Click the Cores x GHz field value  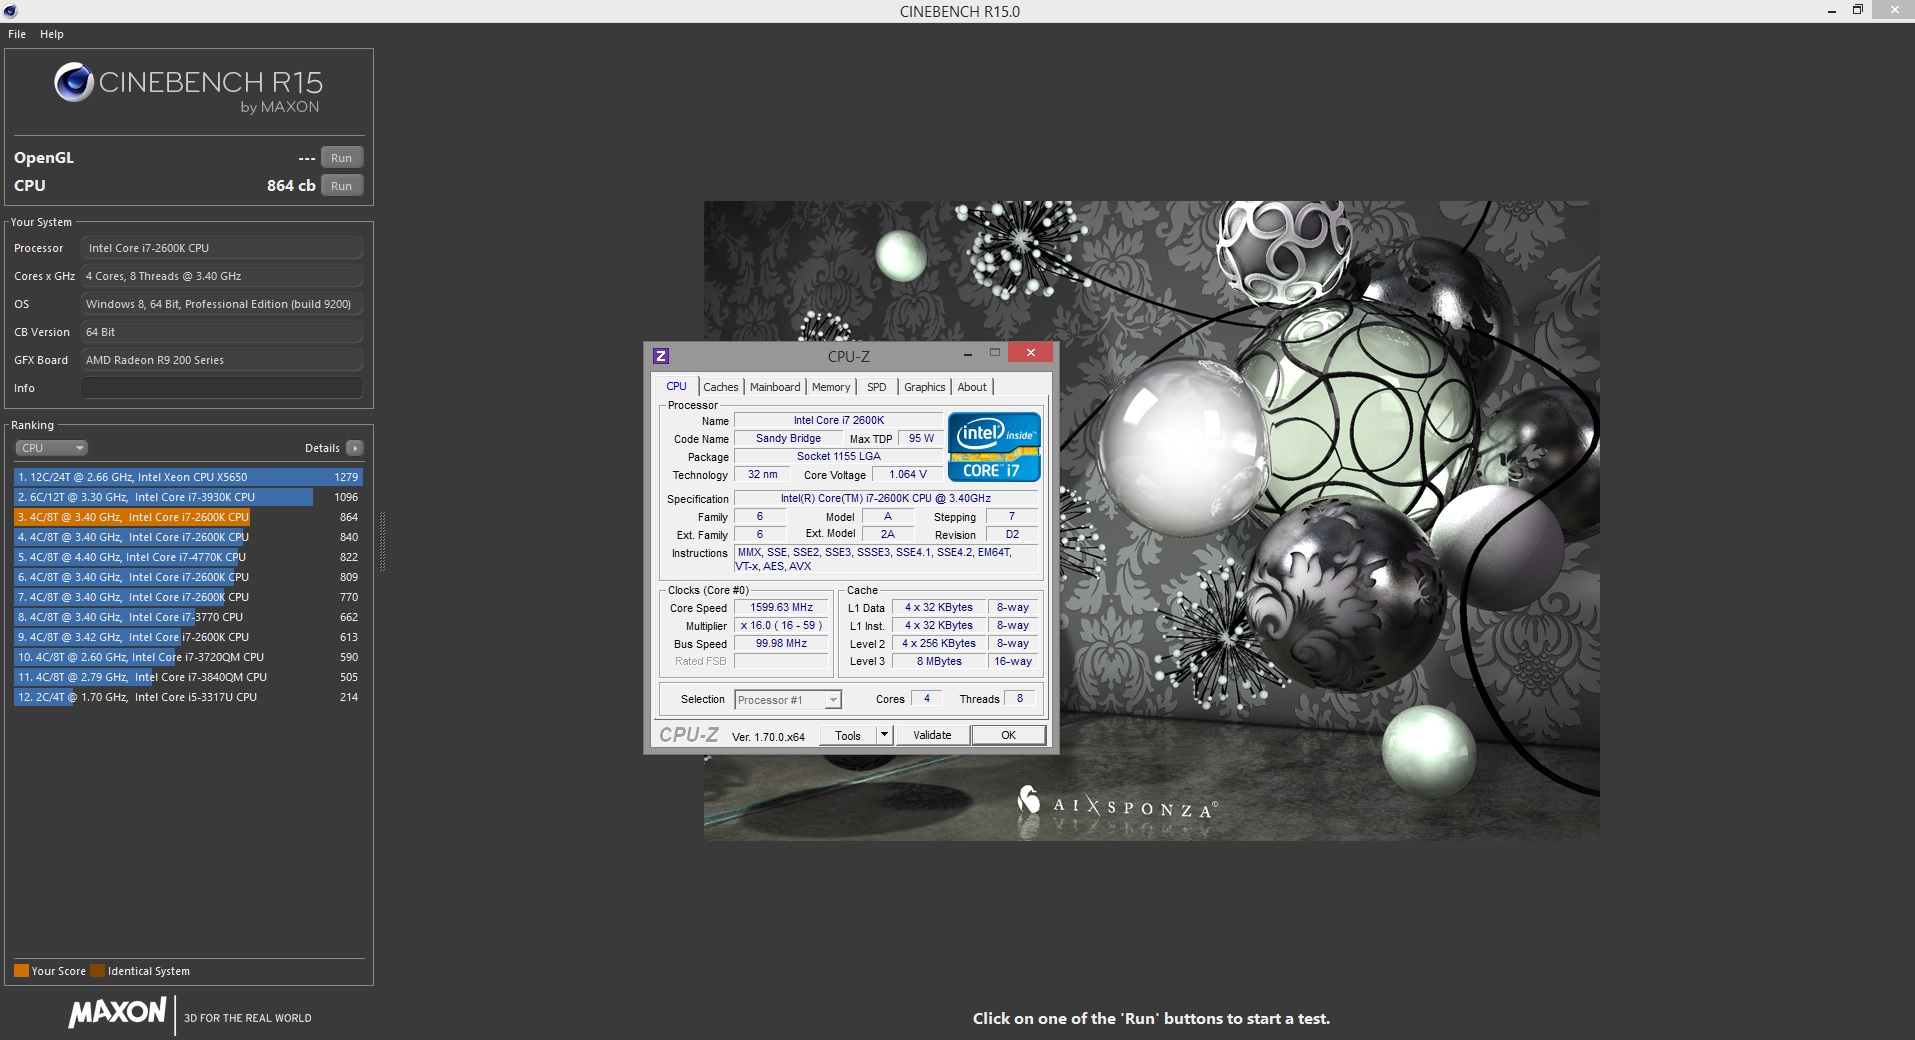click(x=222, y=276)
